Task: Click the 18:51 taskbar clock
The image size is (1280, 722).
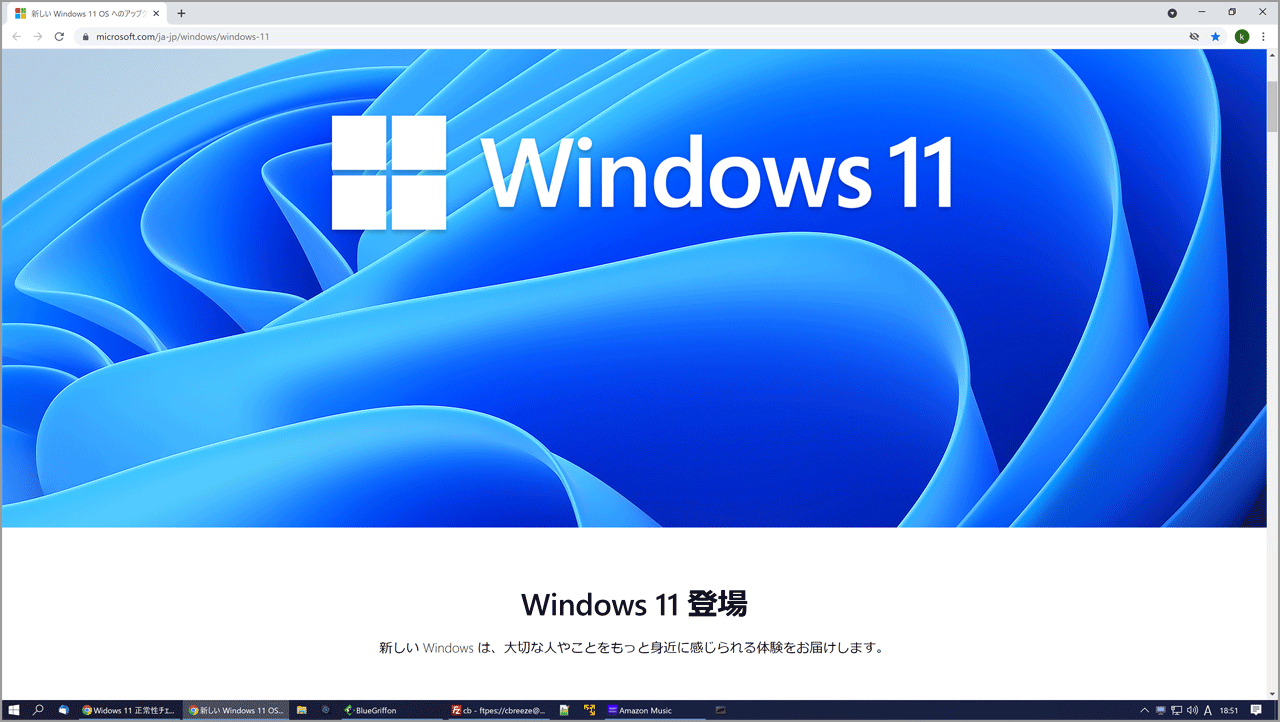Action: [x=1229, y=710]
